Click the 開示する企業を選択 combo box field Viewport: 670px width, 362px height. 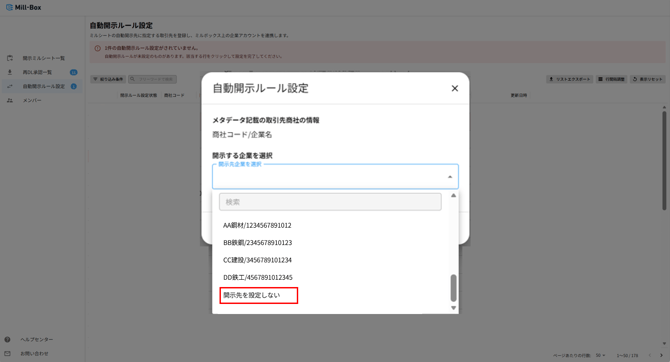point(335,177)
